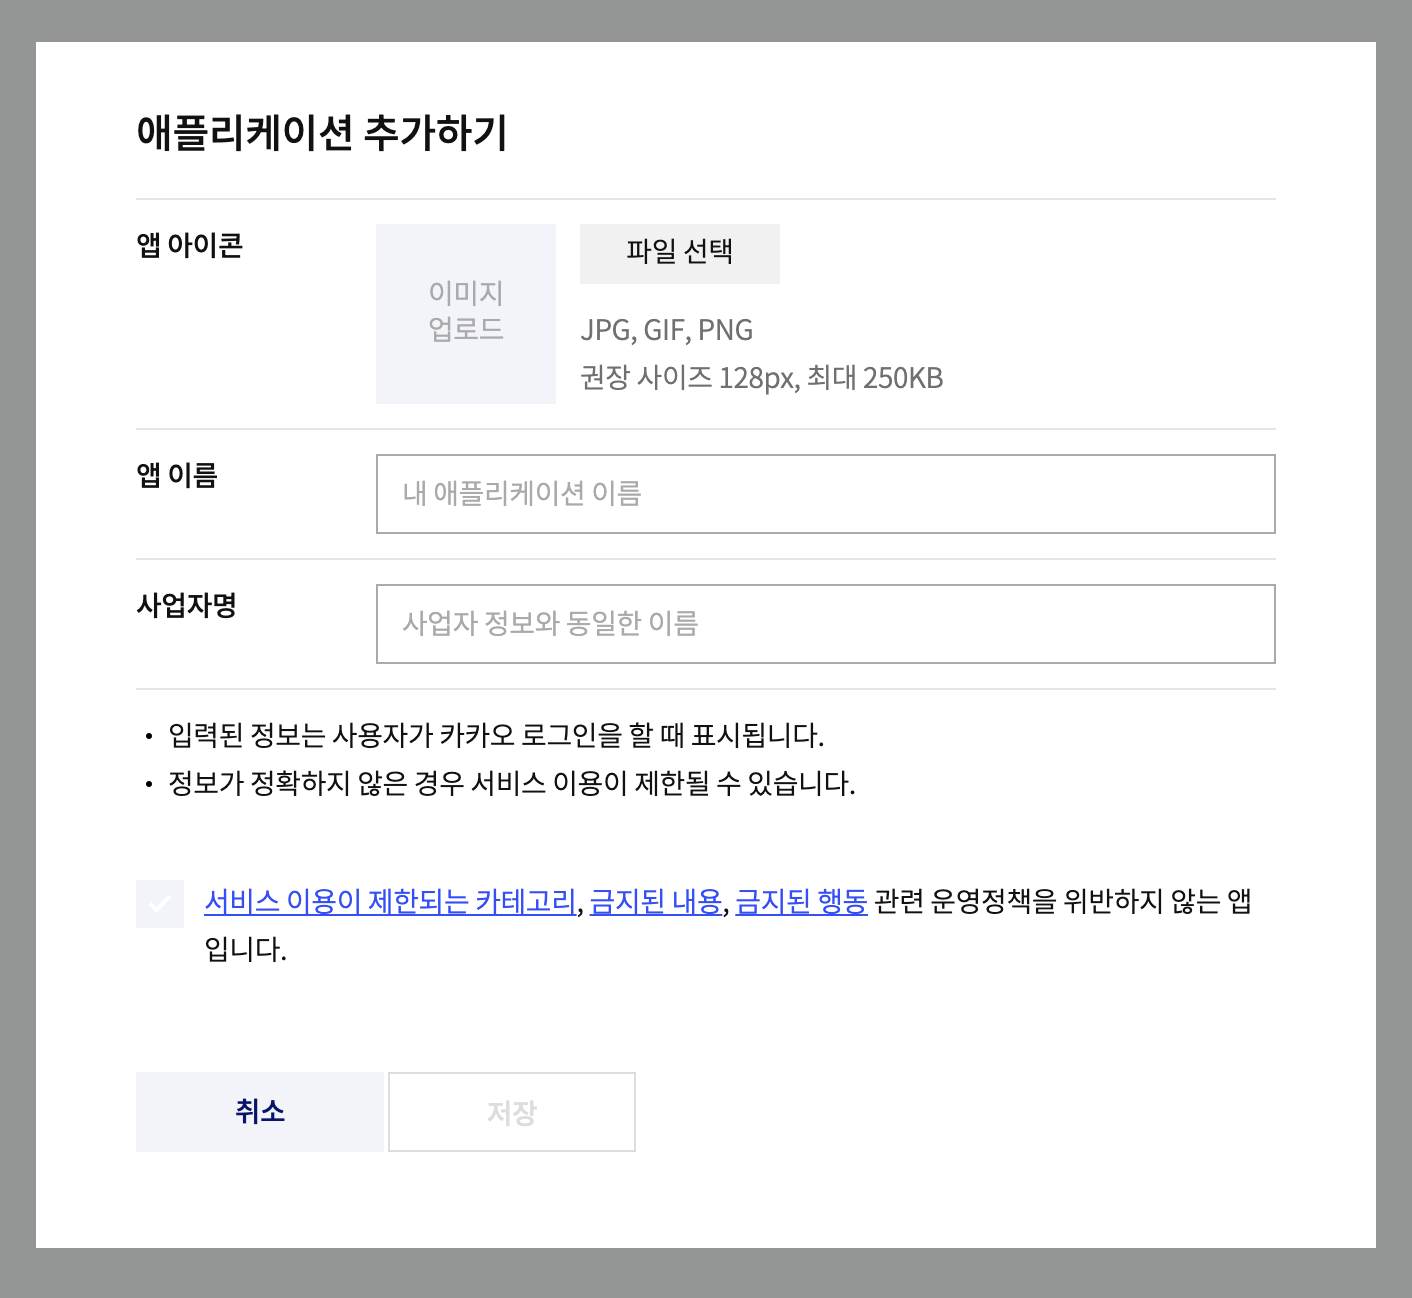
Task: Focus the 앱 이름 text field
Action: pos(825,494)
